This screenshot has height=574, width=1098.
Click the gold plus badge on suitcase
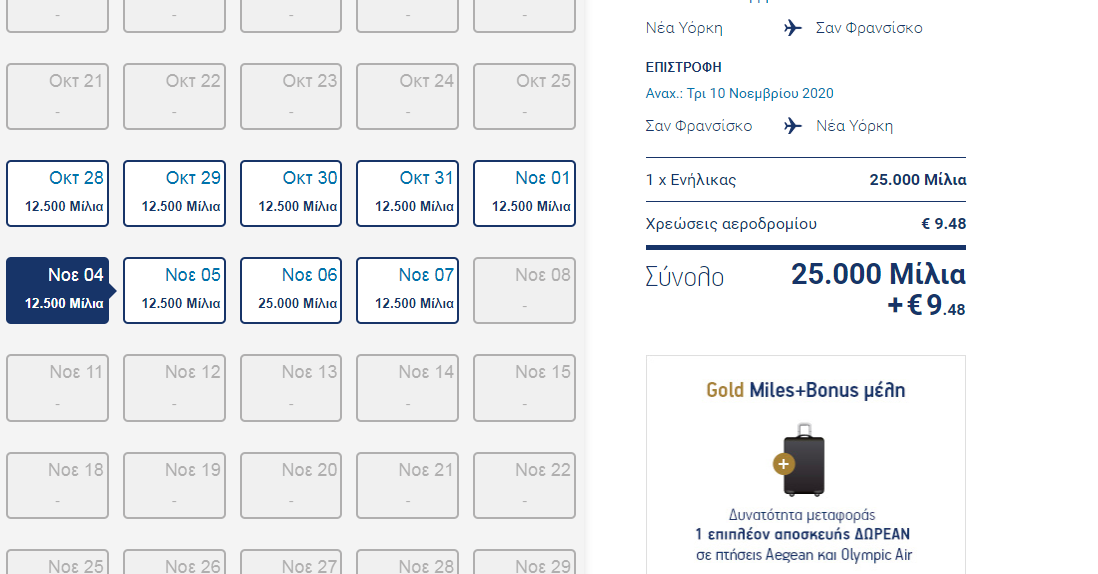(783, 464)
